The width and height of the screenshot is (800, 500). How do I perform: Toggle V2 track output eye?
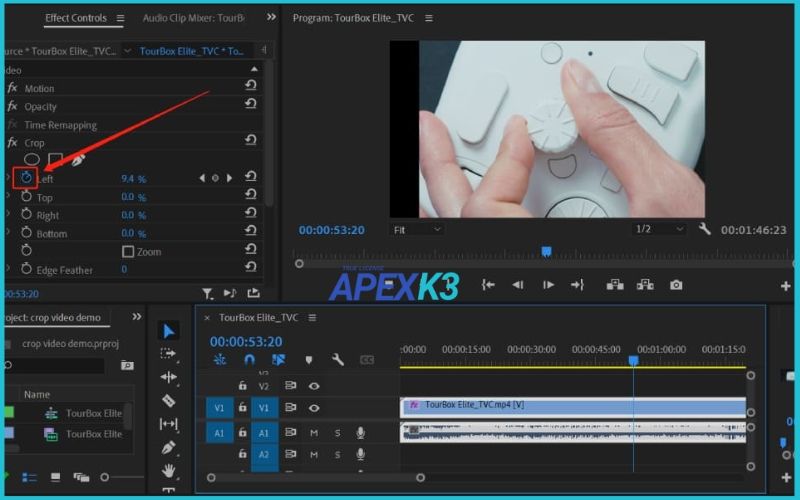314,386
